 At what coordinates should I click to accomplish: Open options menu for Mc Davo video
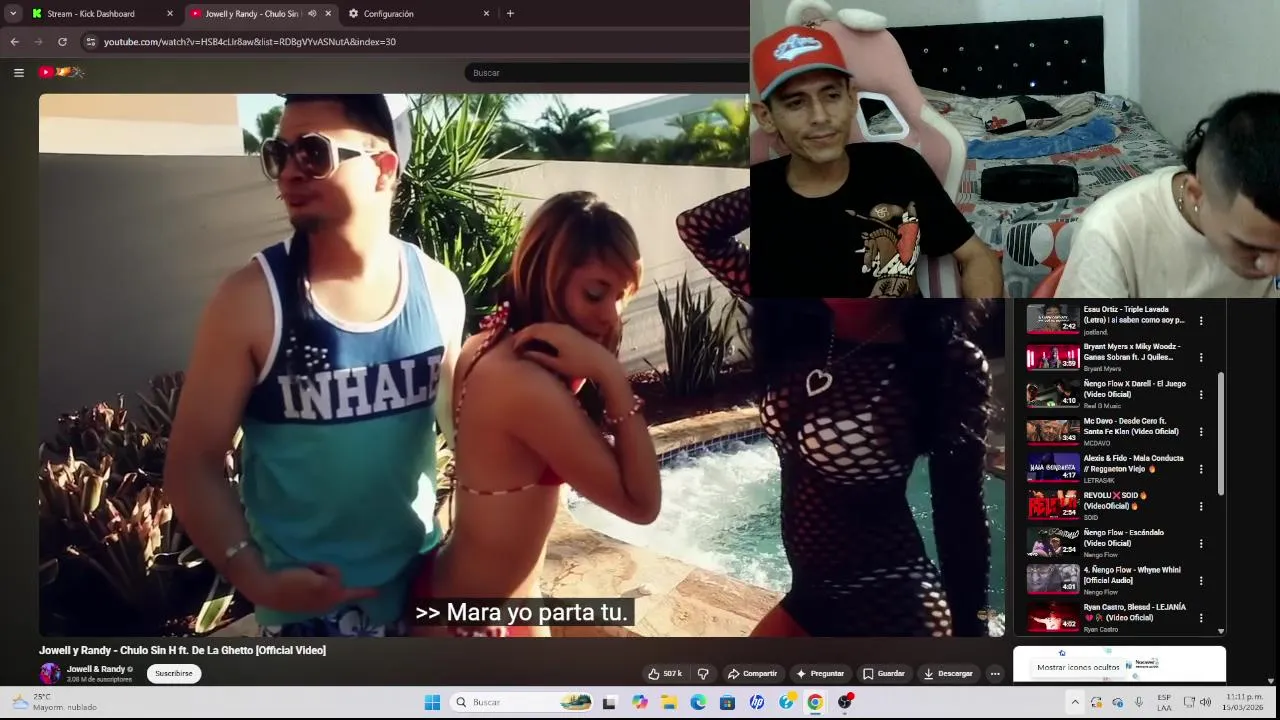pyautogui.click(x=1201, y=431)
